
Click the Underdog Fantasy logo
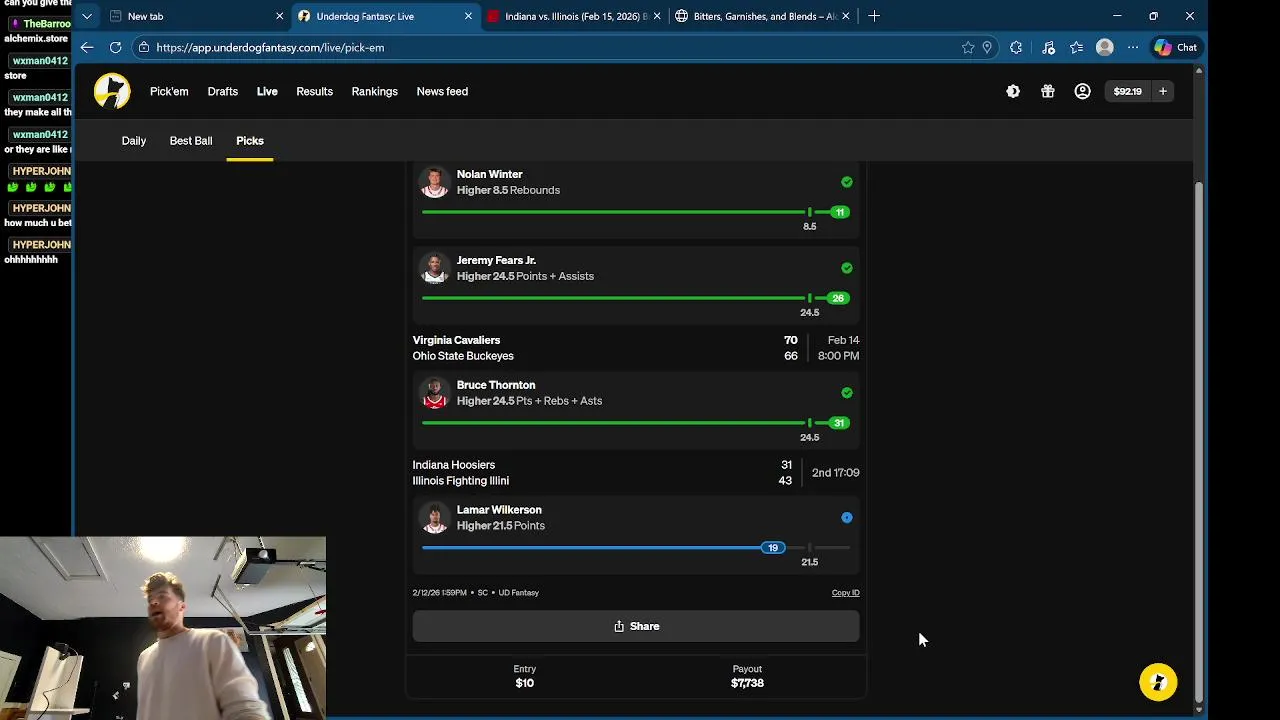coord(112,91)
